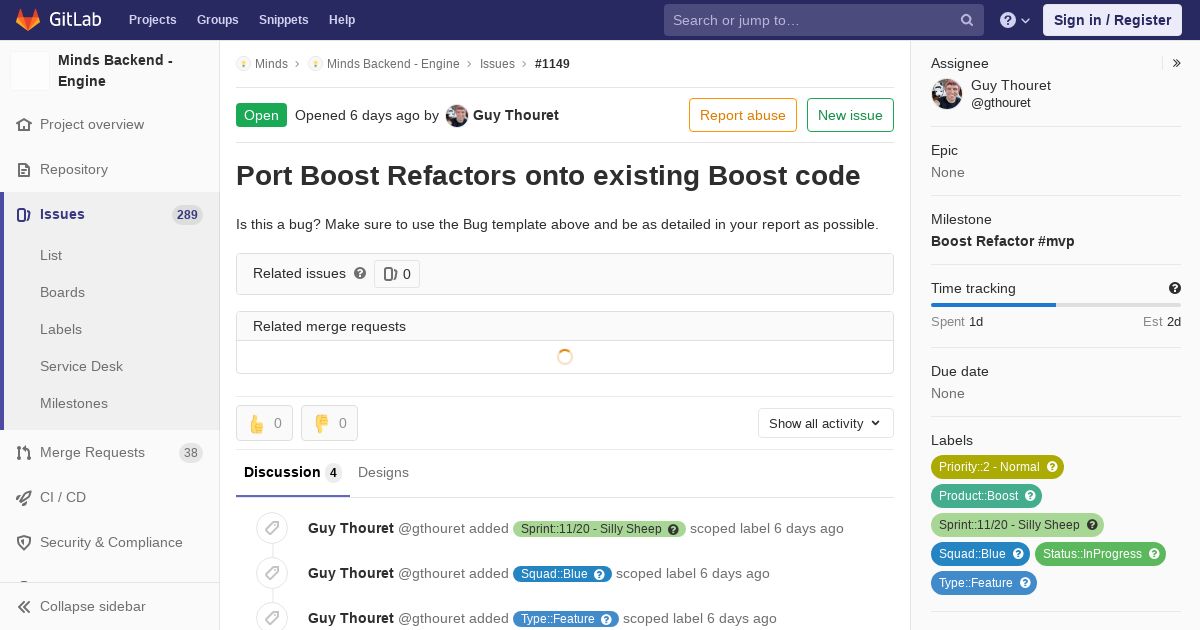
Task: Click the search magnifier icon
Action: pos(967,20)
